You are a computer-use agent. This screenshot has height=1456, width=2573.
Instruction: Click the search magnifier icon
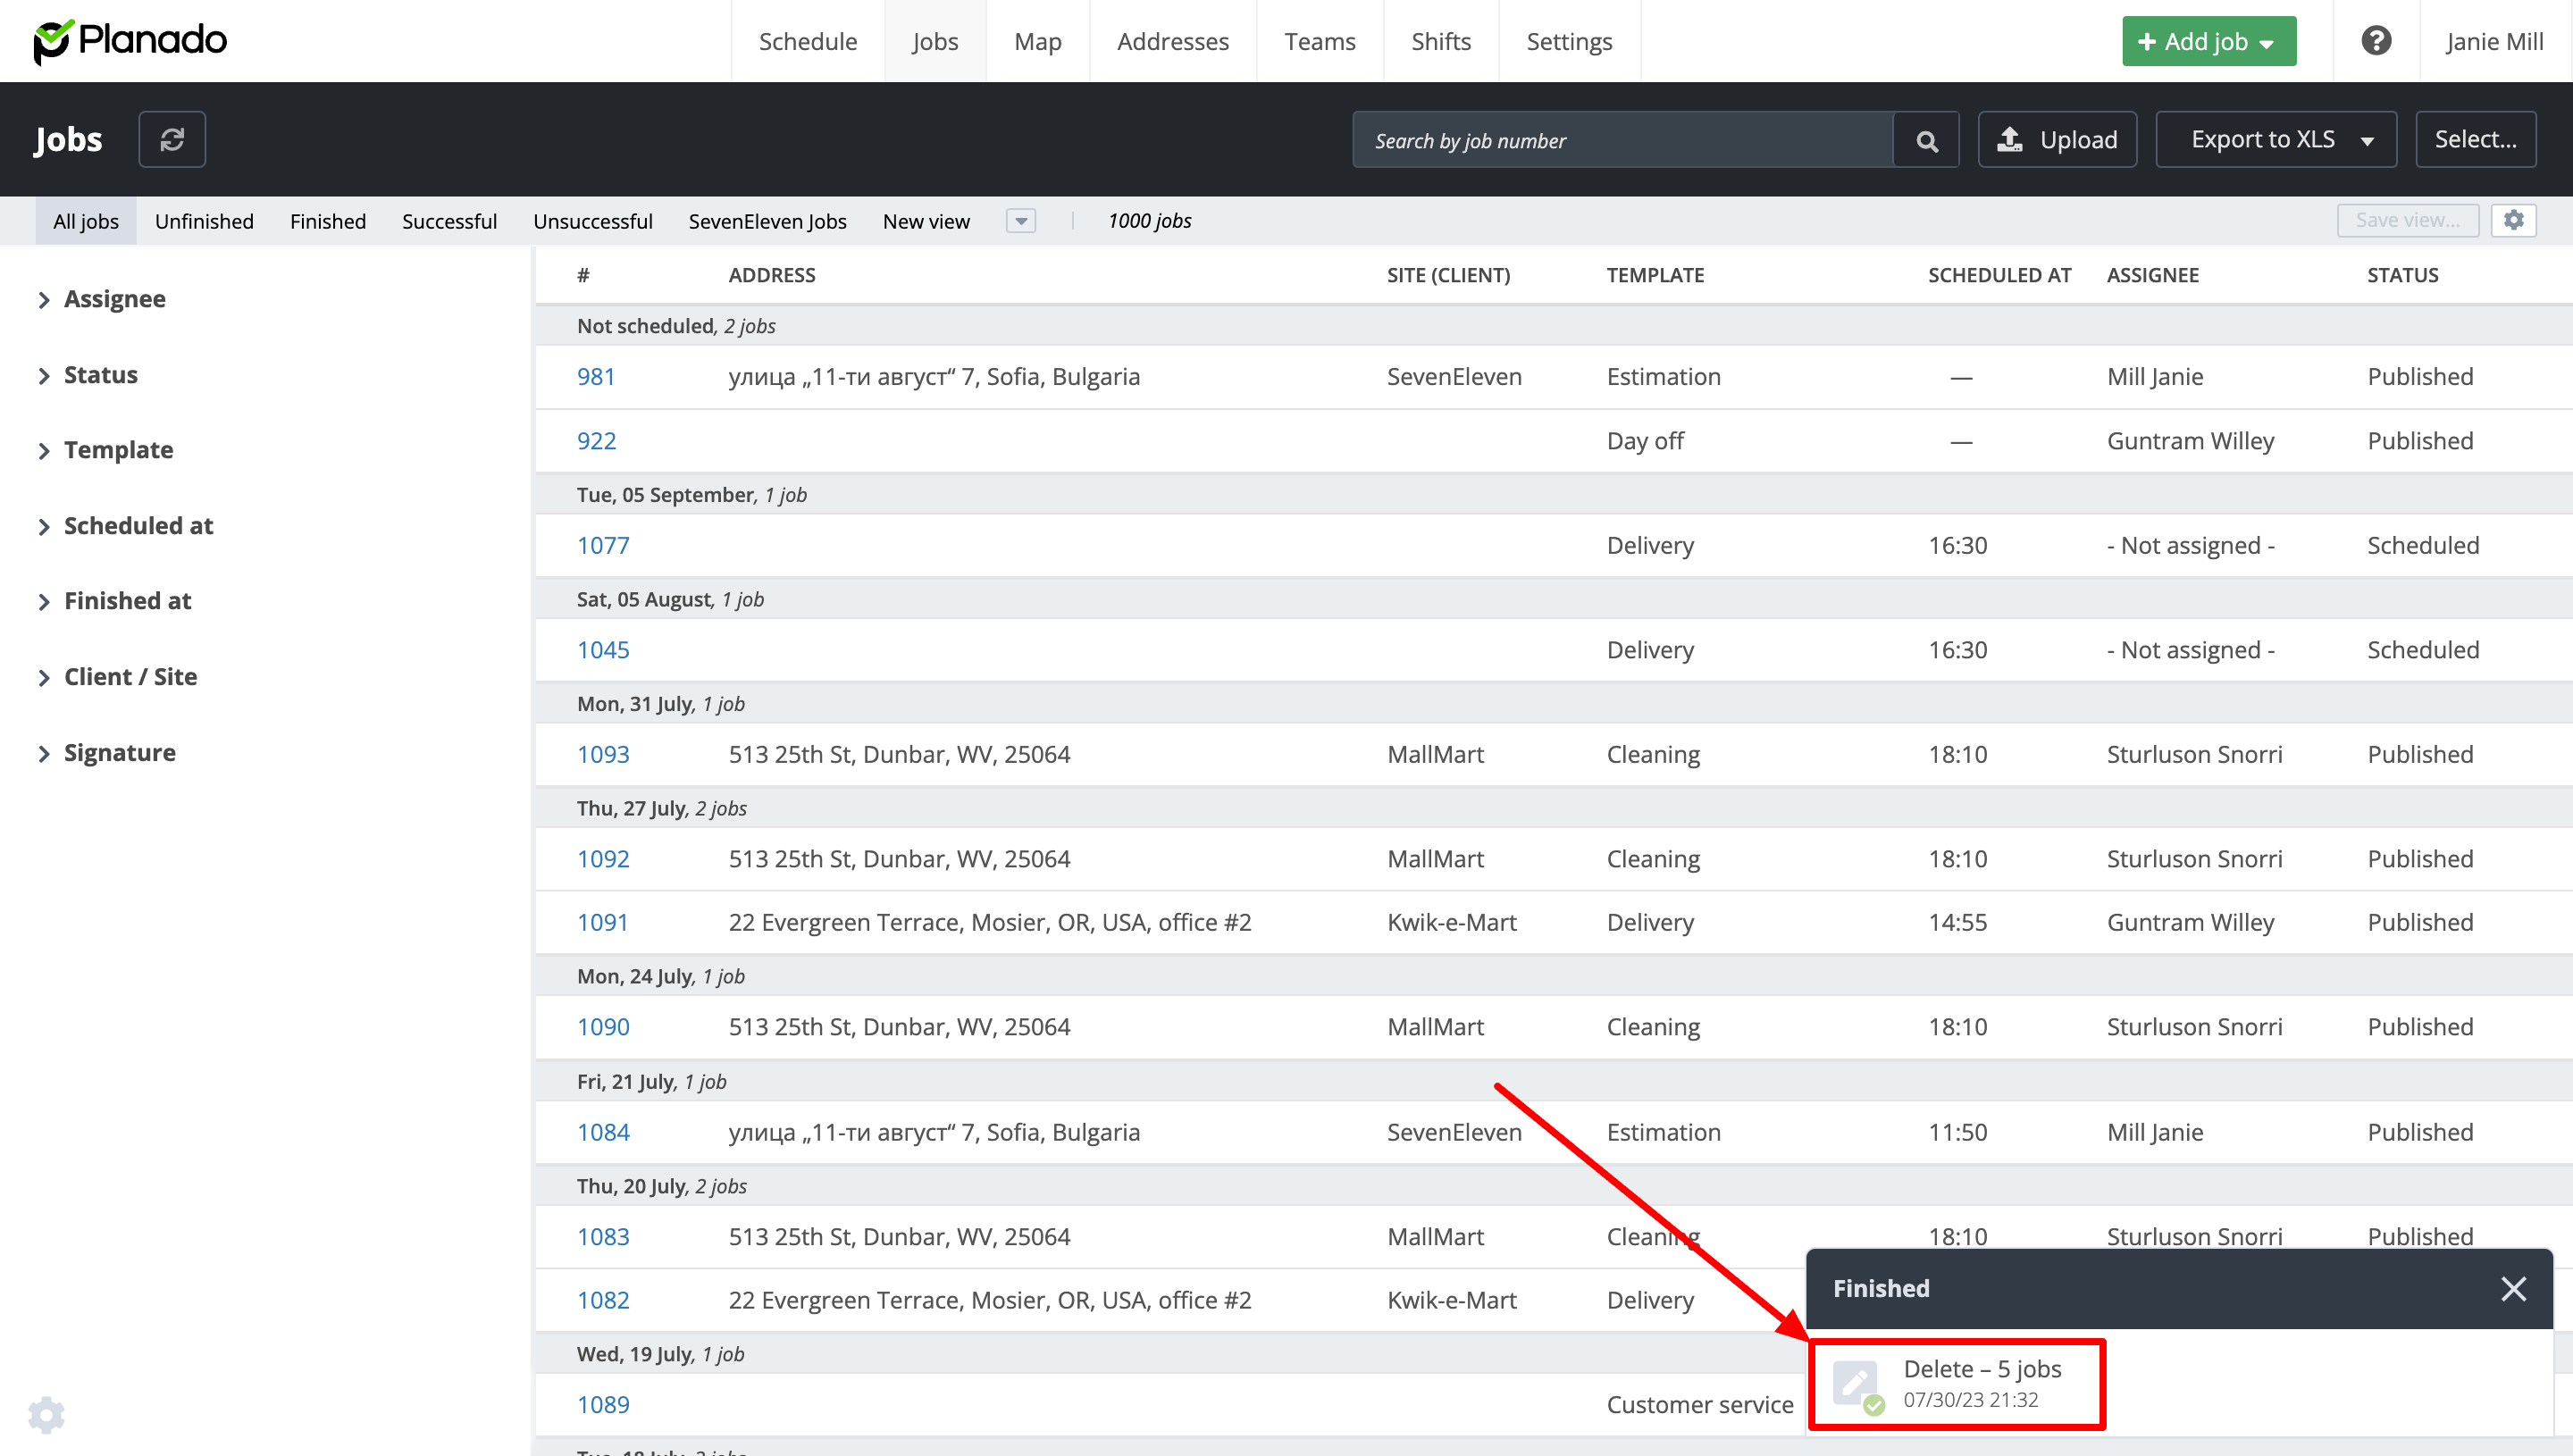[x=1926, y=140]
